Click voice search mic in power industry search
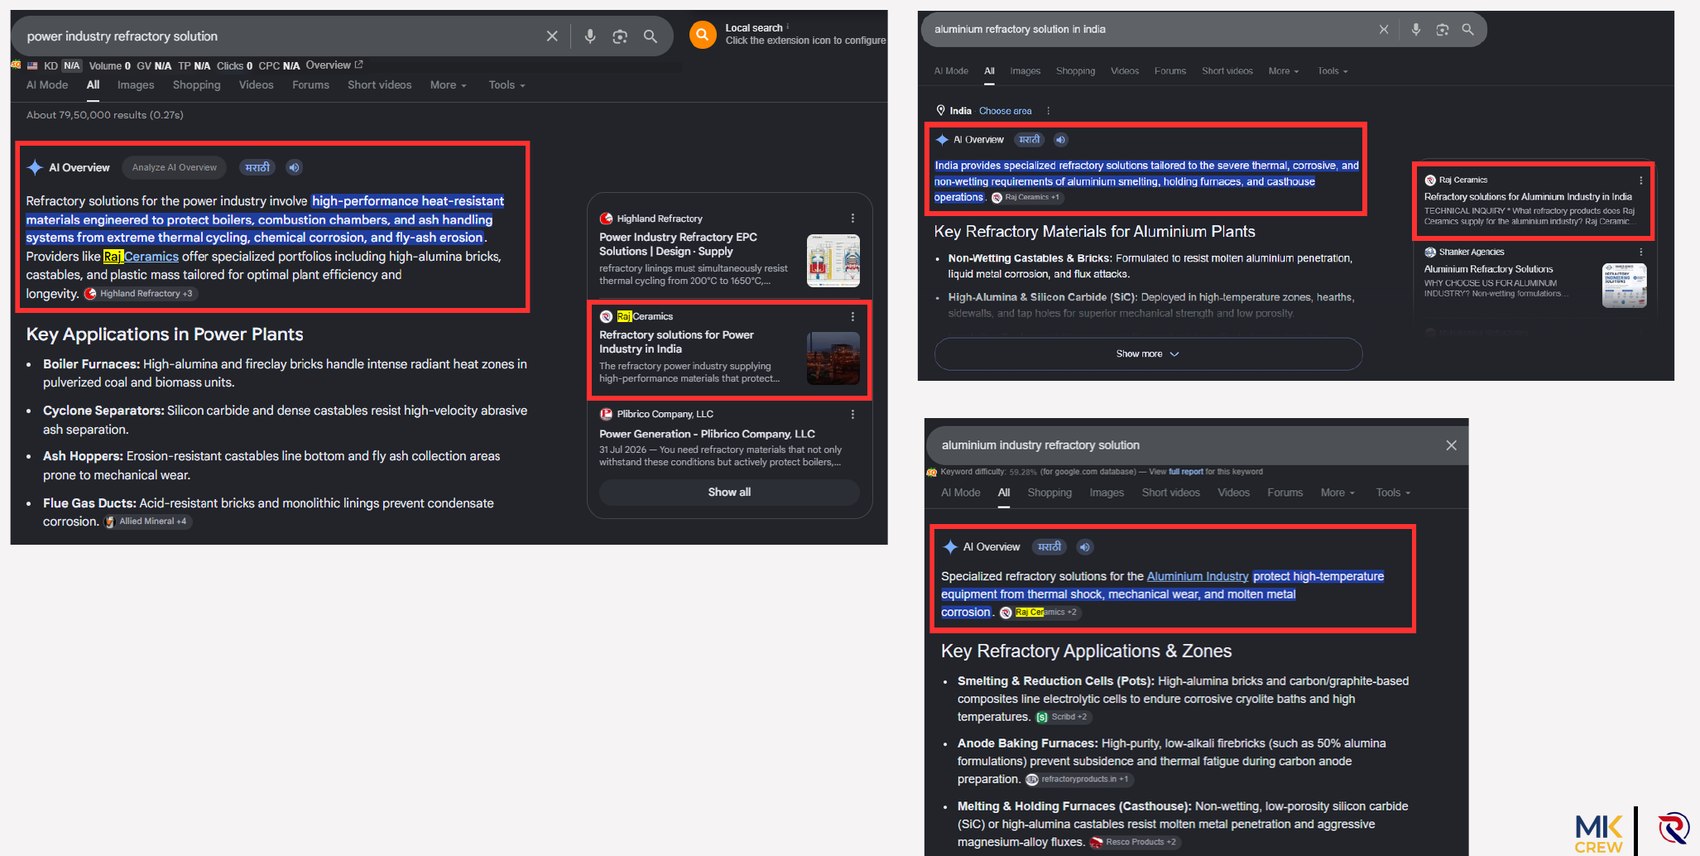This screenshot has height=856, width=1700. click(590, 36)
